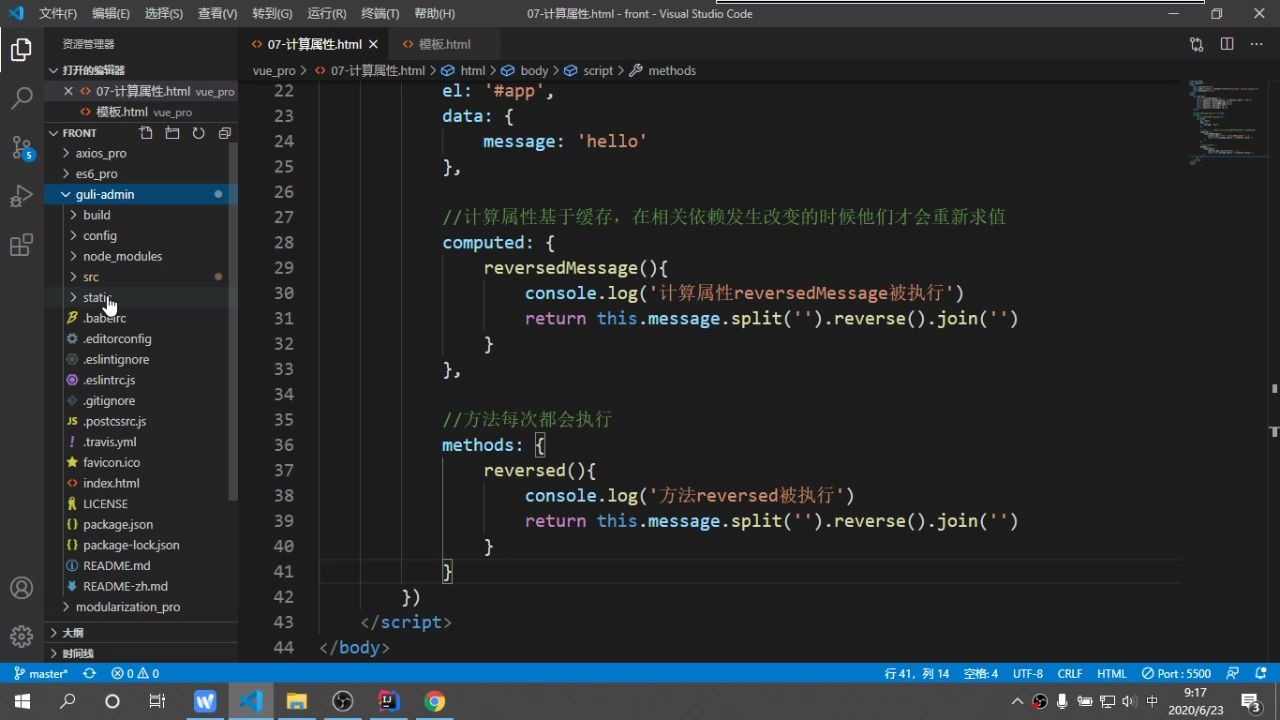
Task: Synchronize changes in status bar
Action: (89, 674)
